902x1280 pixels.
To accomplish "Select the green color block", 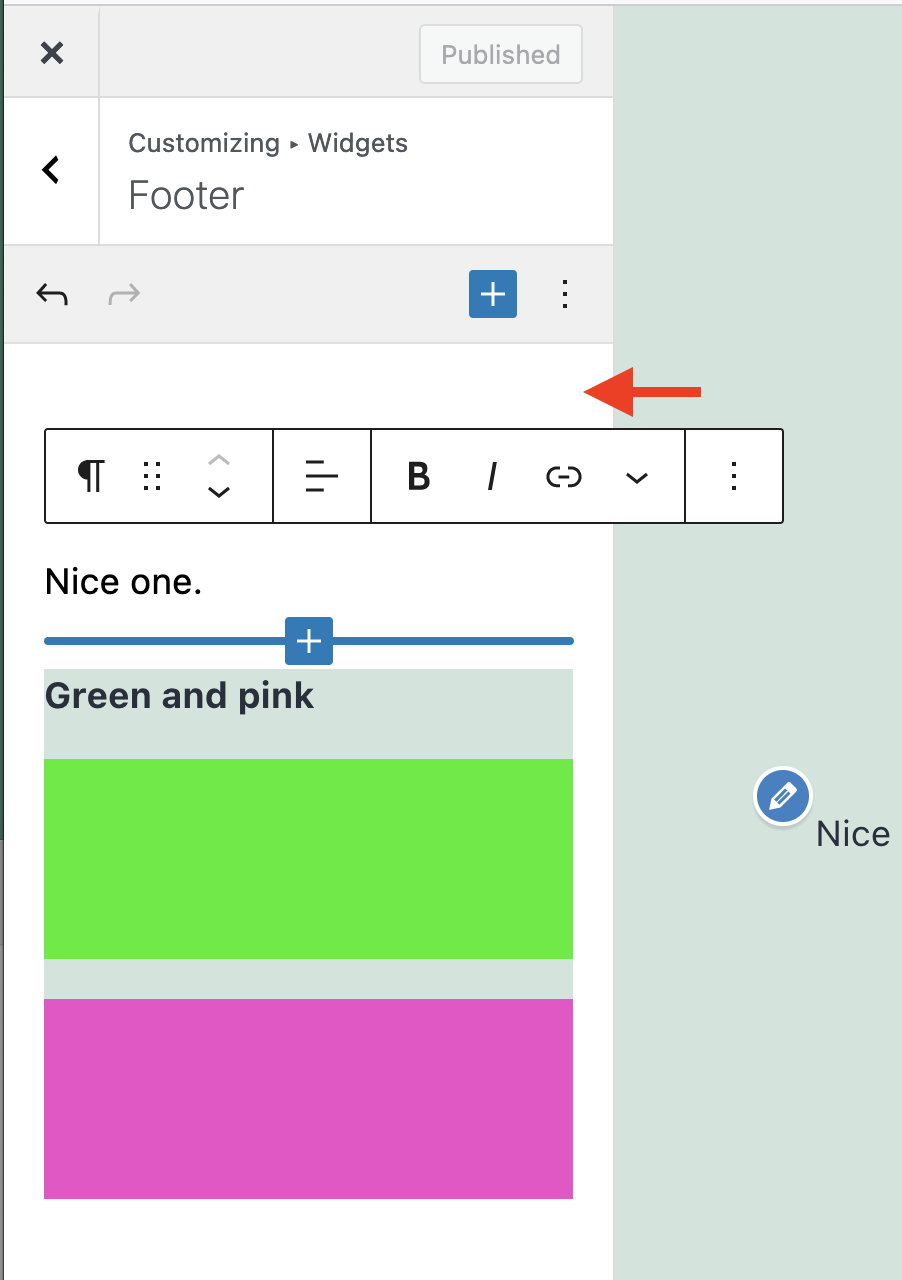I will tap(308, 859).
